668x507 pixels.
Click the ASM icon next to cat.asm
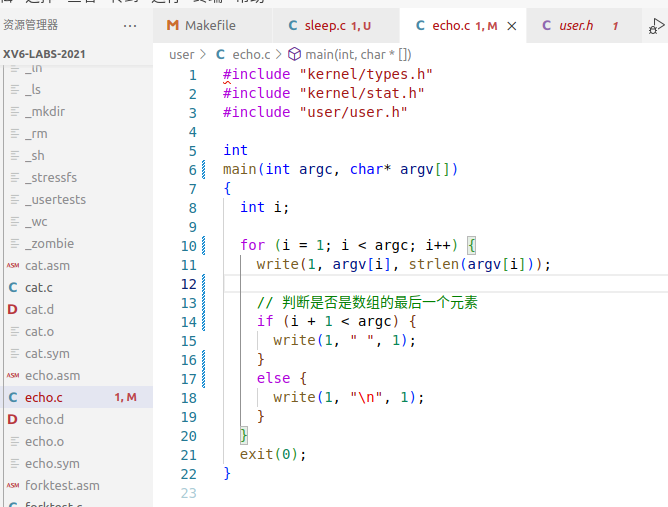(x=13, y=265)
